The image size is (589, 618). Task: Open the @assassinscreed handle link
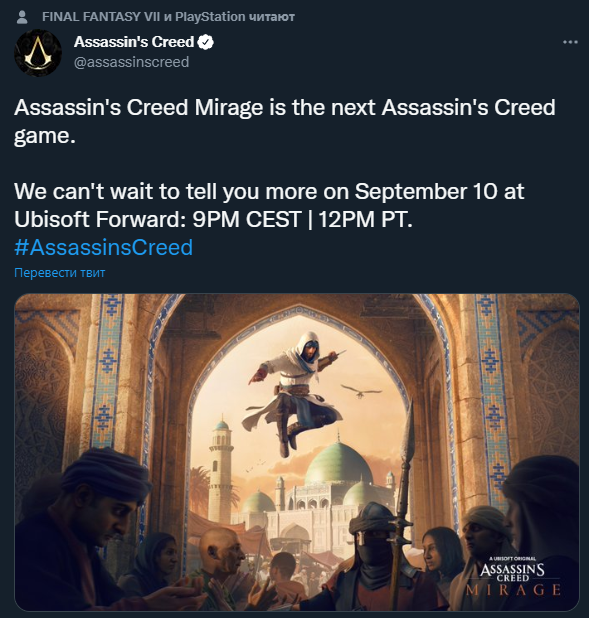click(x=131, y=62)
